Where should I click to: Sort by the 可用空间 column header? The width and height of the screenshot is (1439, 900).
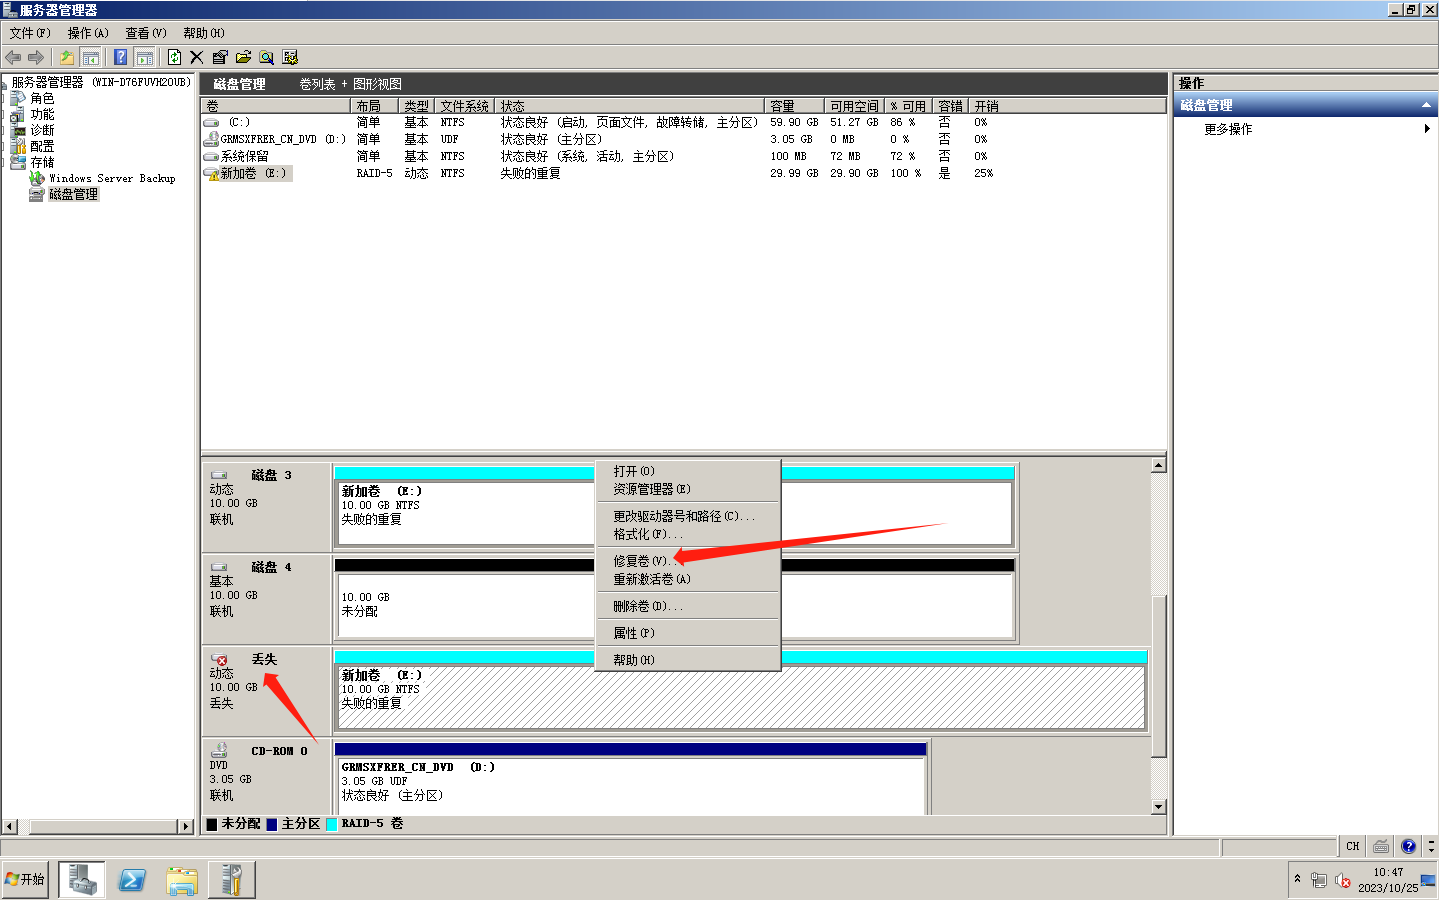coord(854,106)
